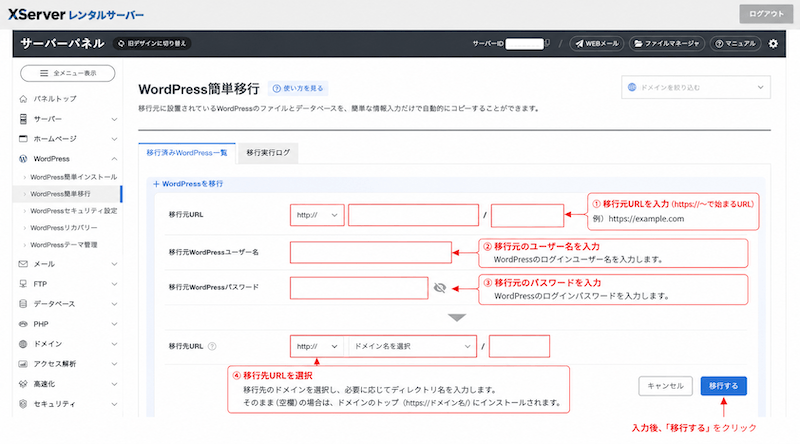This screenshot has width=800, height=444.
Task: Expand the 高速化 menu chevron
Action: (x=114, y=384)
